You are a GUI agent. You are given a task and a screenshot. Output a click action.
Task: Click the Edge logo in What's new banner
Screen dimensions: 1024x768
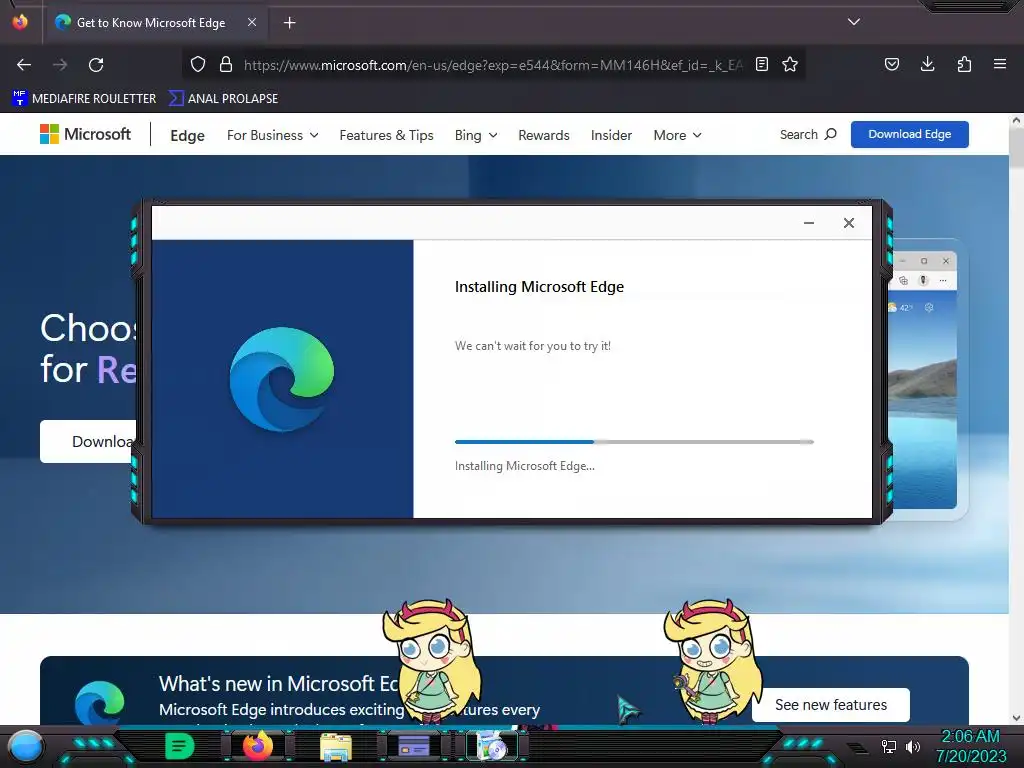99,704
